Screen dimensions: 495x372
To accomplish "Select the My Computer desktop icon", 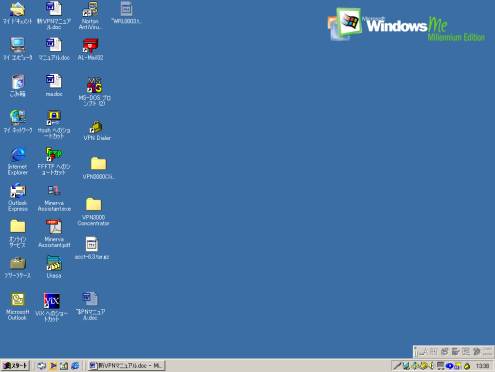I will pos(18,49).
